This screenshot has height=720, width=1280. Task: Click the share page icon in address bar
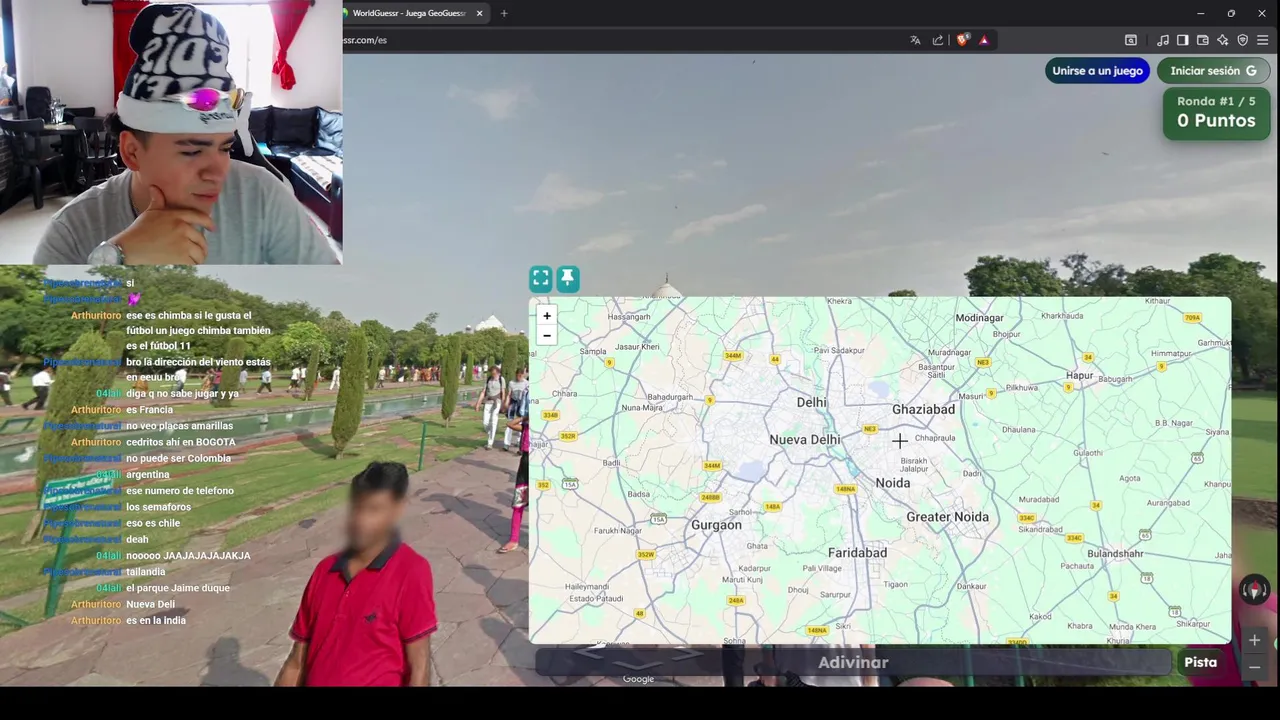[938, 40]
